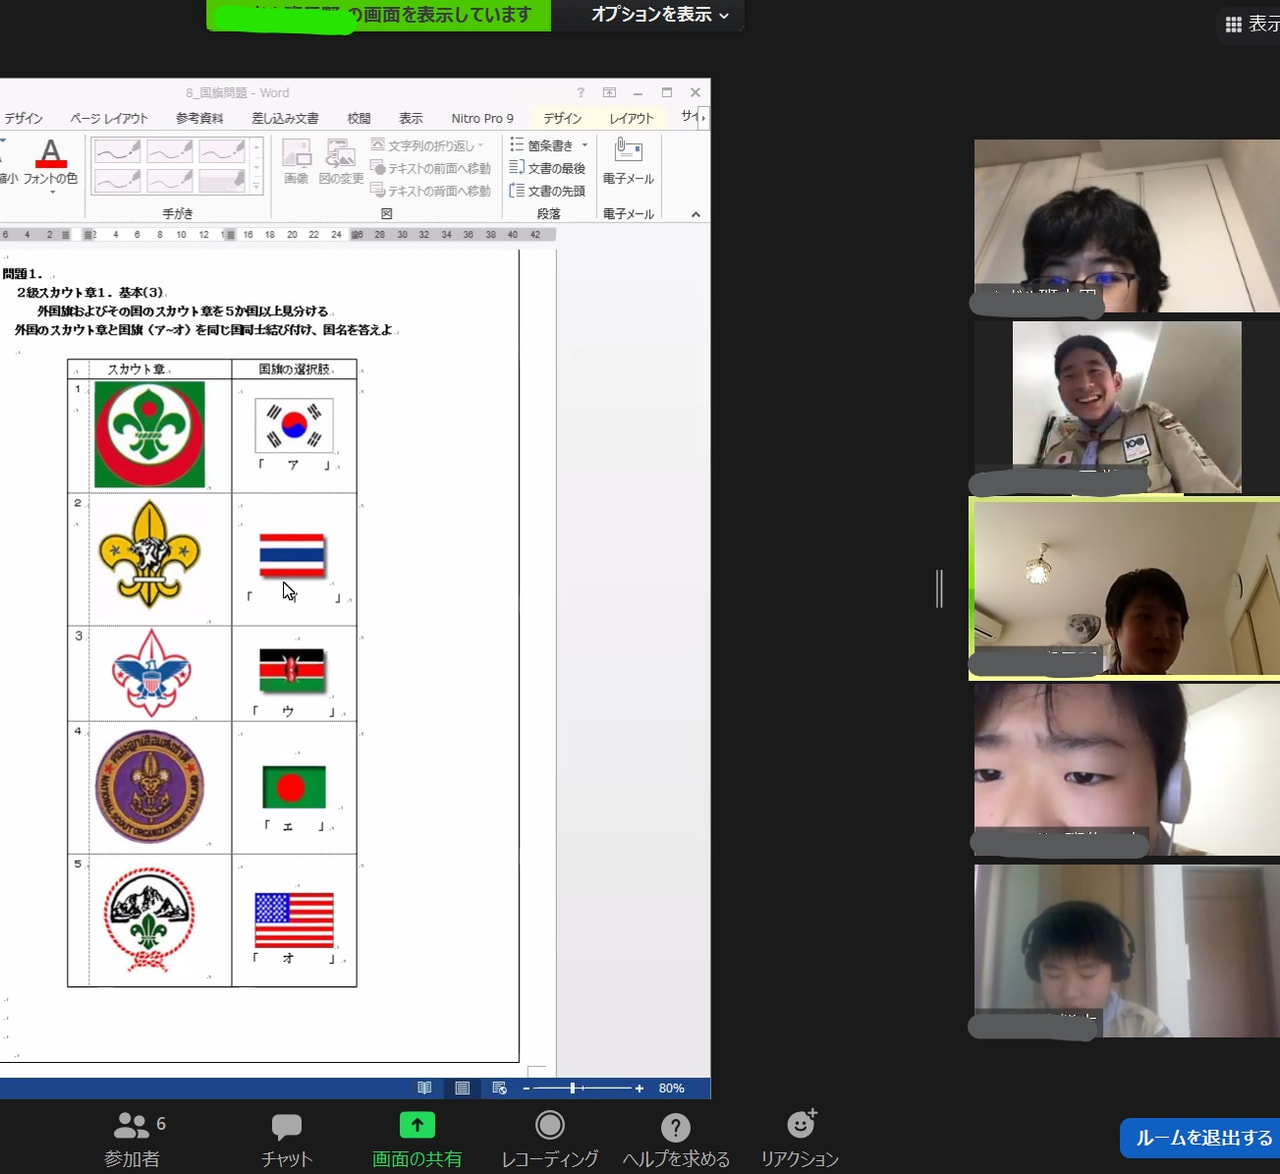The width and height of the screenshot is (1280, 1174).
Task: Open the Font Color tool in Word
Action: point(51,160)
